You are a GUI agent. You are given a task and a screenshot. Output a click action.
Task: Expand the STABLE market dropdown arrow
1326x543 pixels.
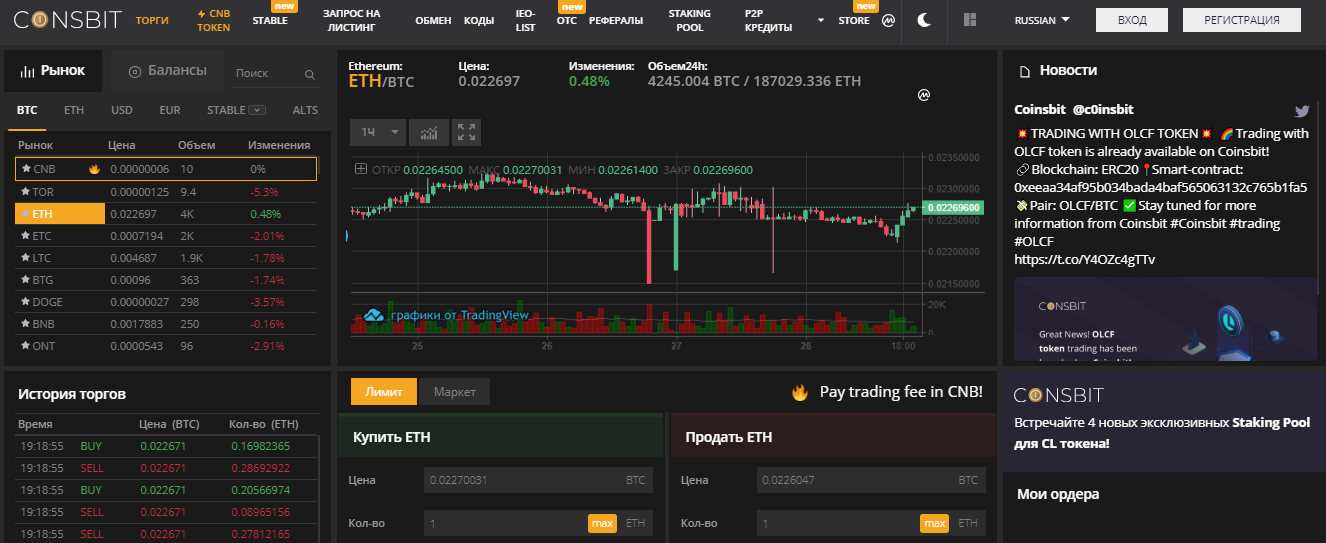pyautogui.click(x=257, y=110)
